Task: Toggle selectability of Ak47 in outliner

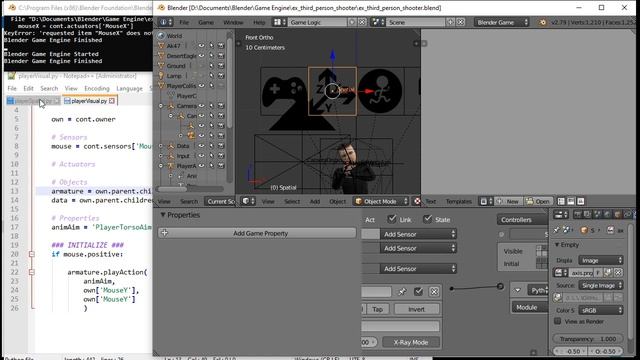Action: click(211, 46)
